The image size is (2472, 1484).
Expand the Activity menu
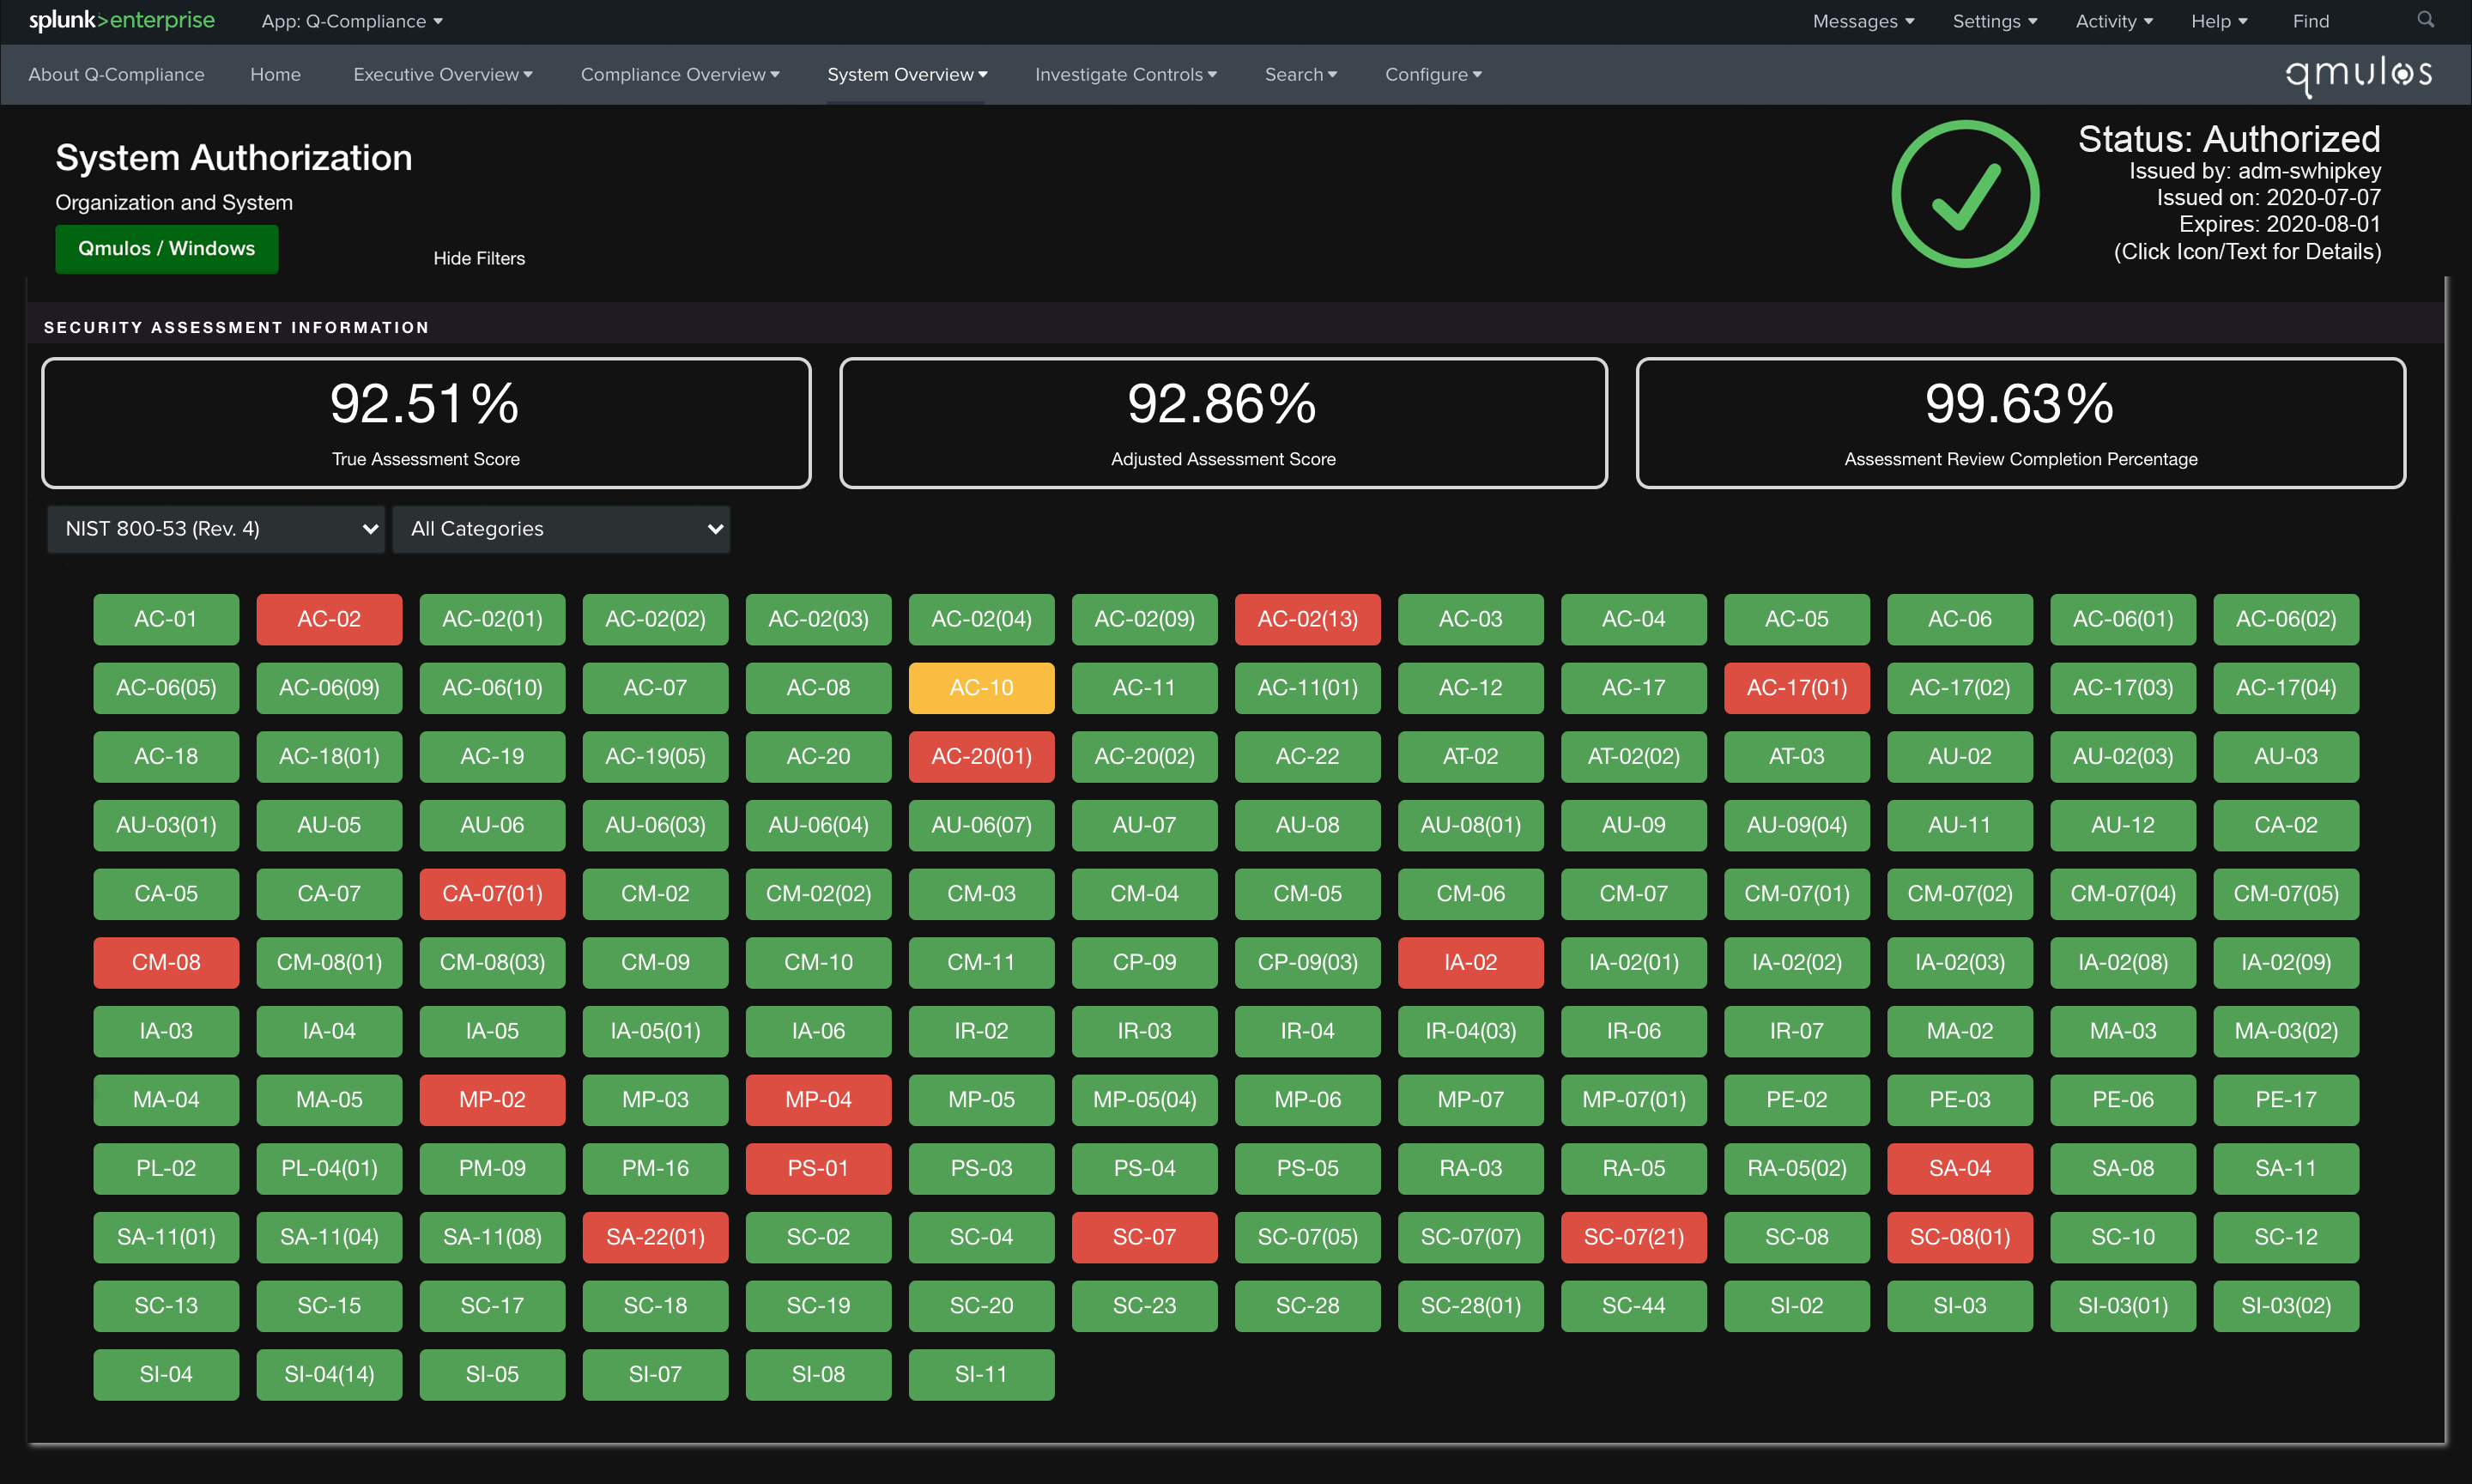coord(2114,21)
